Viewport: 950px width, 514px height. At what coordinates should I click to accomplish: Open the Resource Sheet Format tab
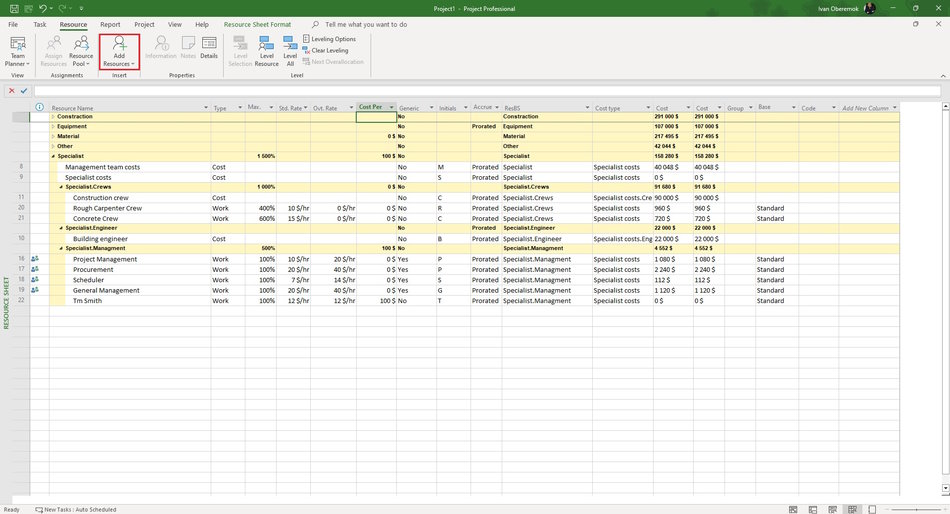257,24
